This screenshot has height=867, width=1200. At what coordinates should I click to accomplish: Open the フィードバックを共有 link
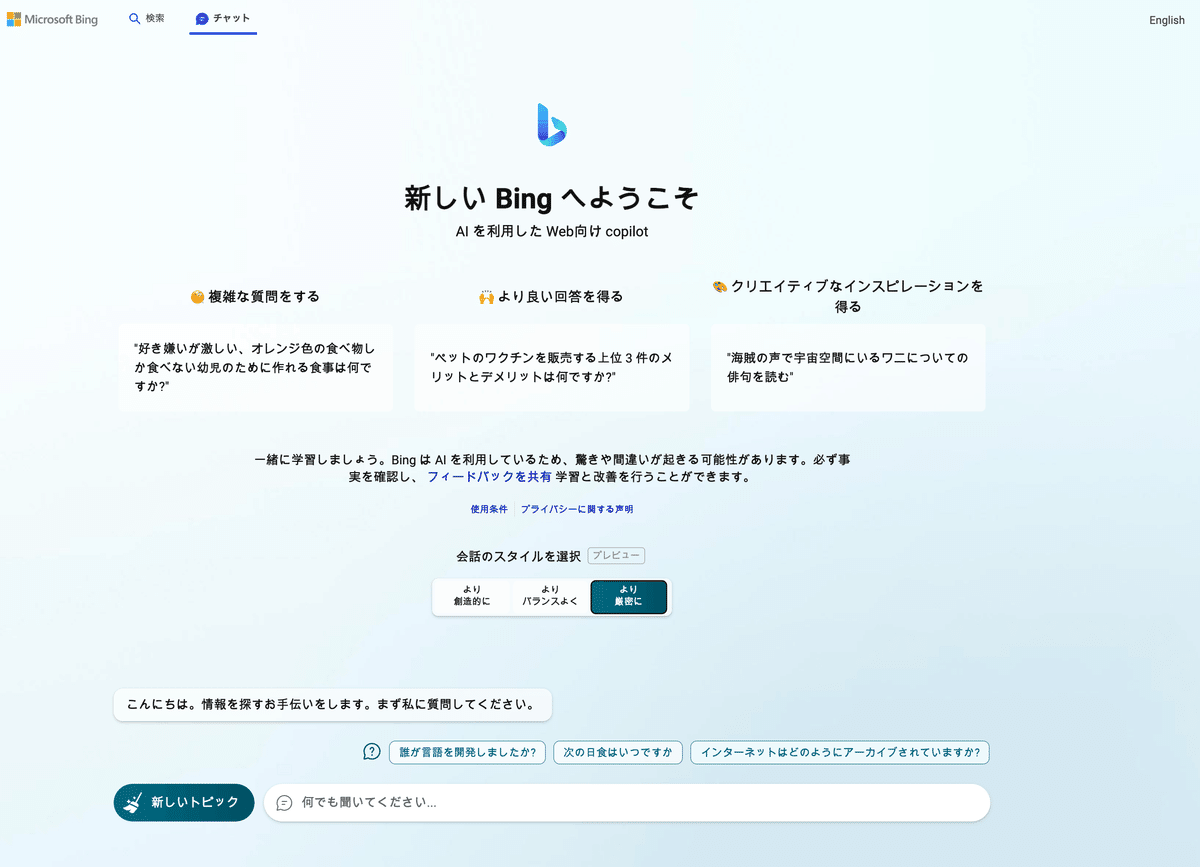(489, 477)
